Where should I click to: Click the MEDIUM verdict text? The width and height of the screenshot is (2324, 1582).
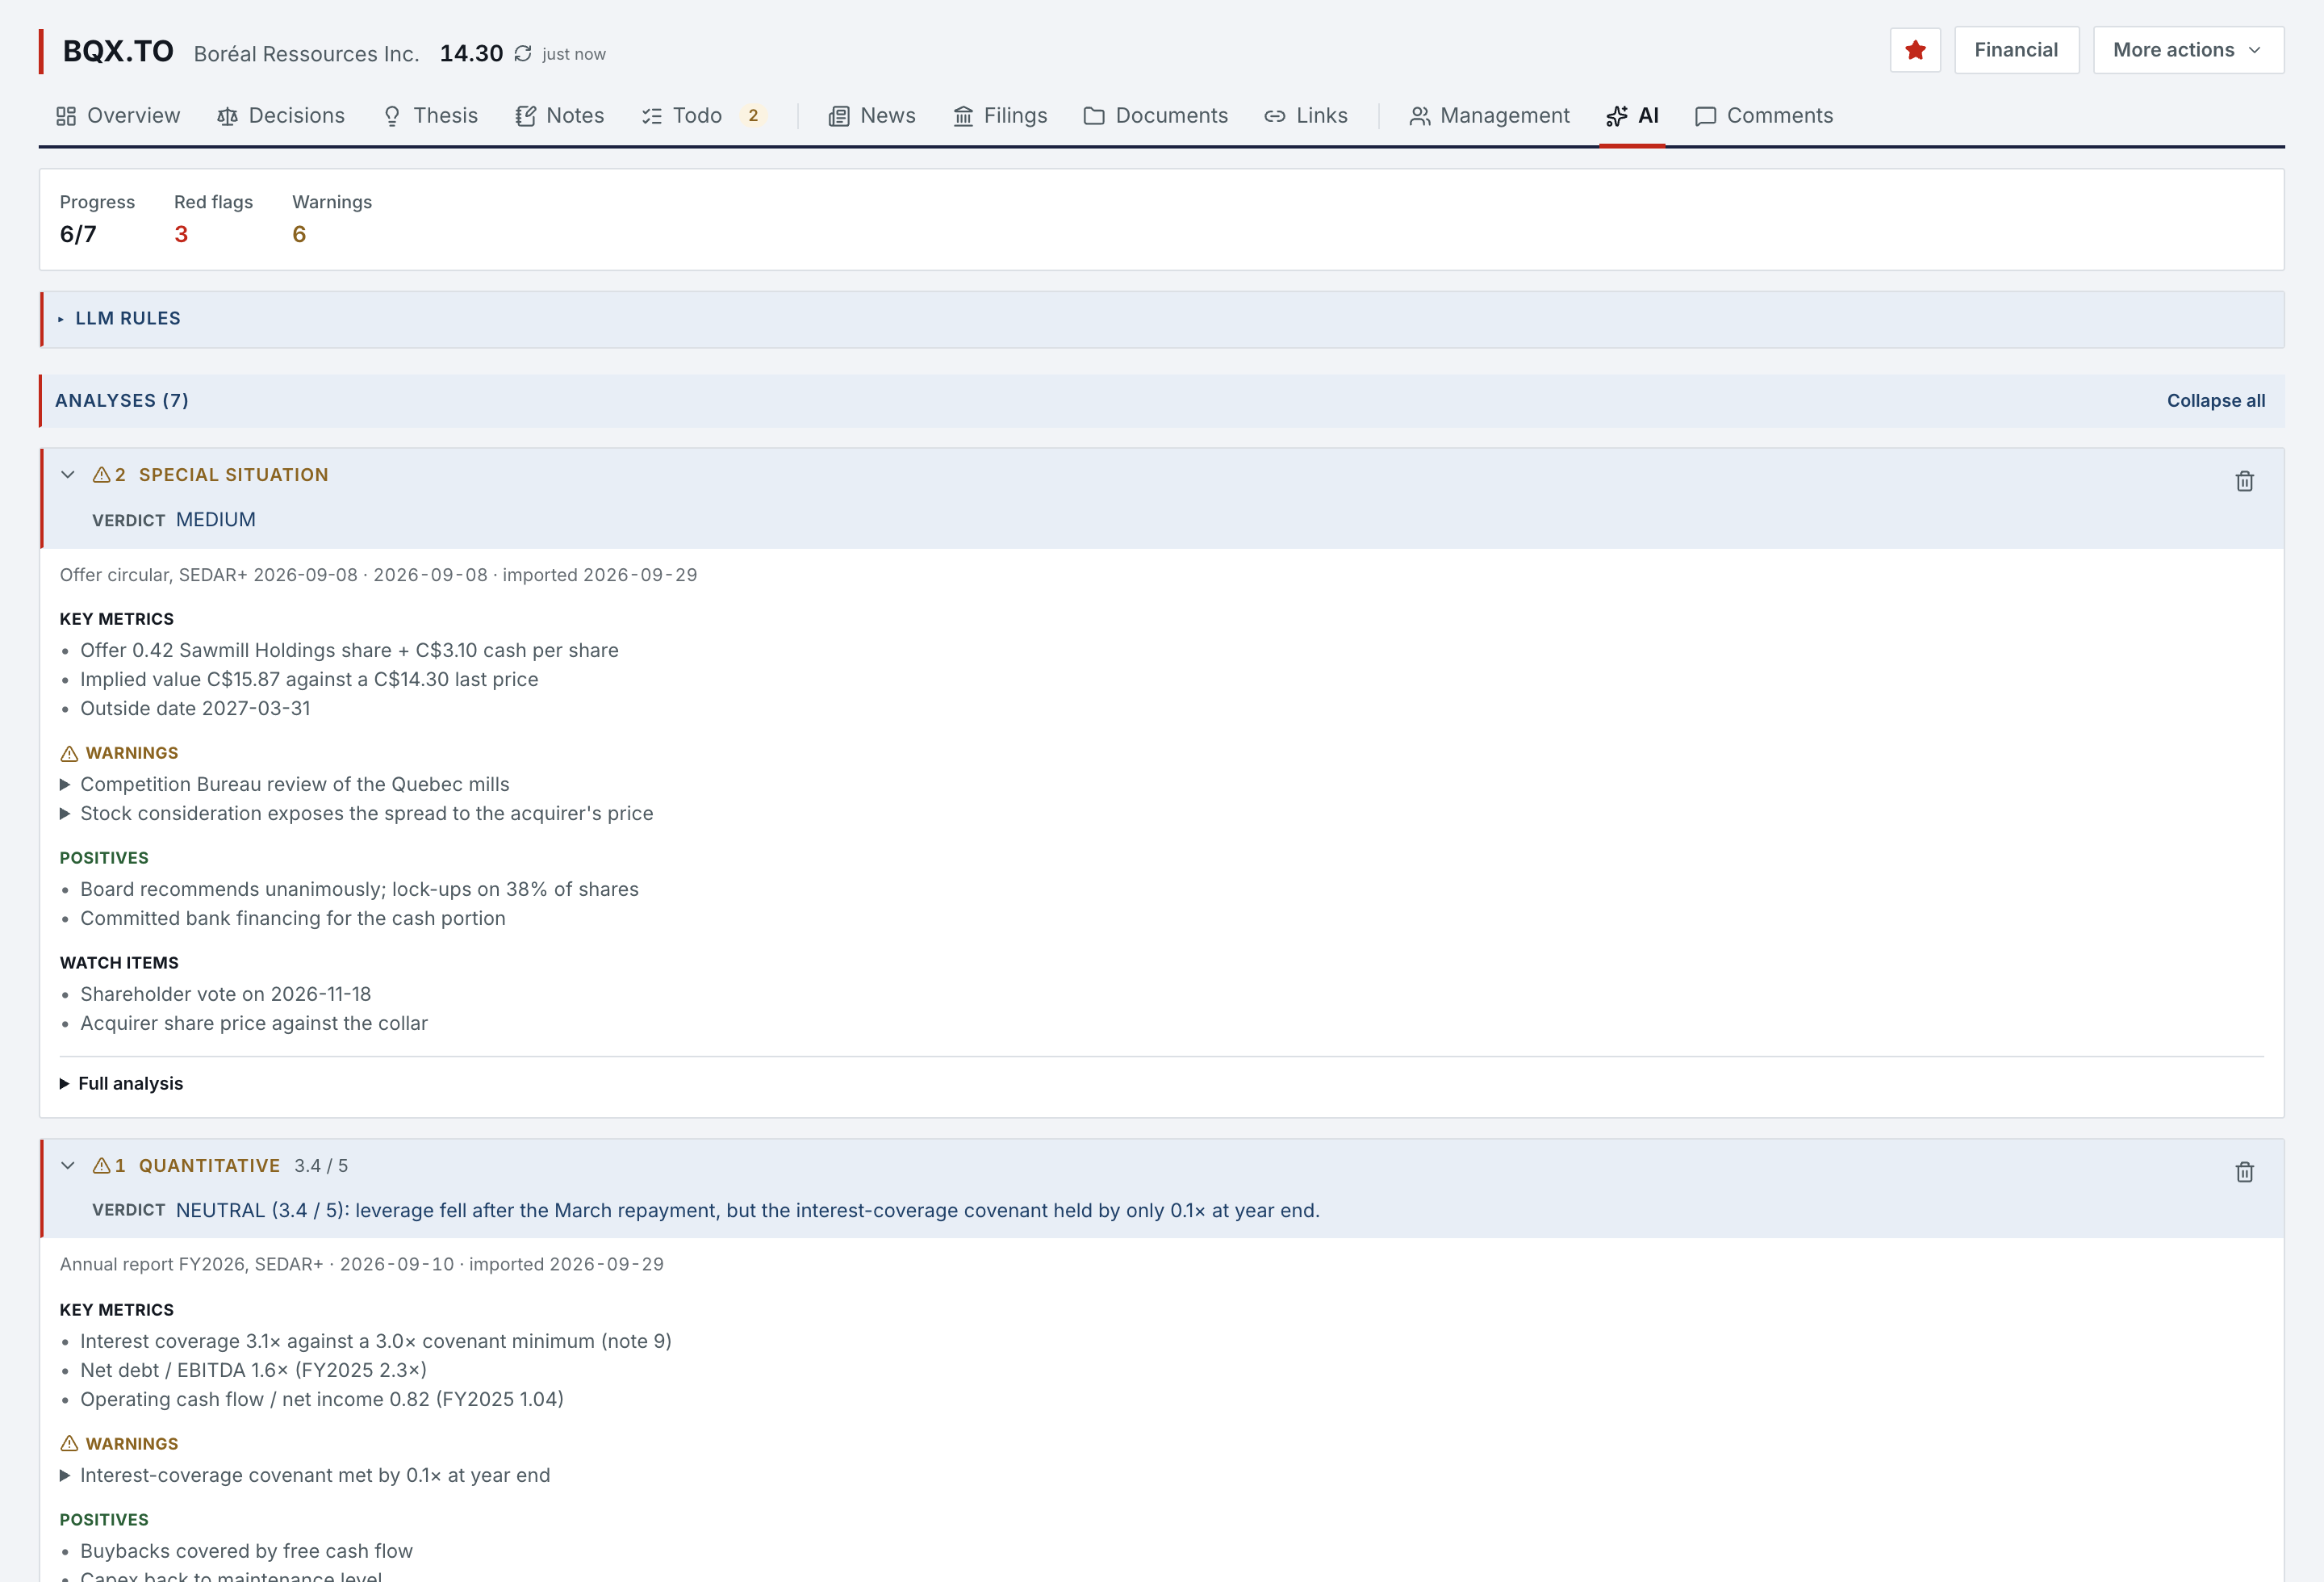[x=216, y=519]
